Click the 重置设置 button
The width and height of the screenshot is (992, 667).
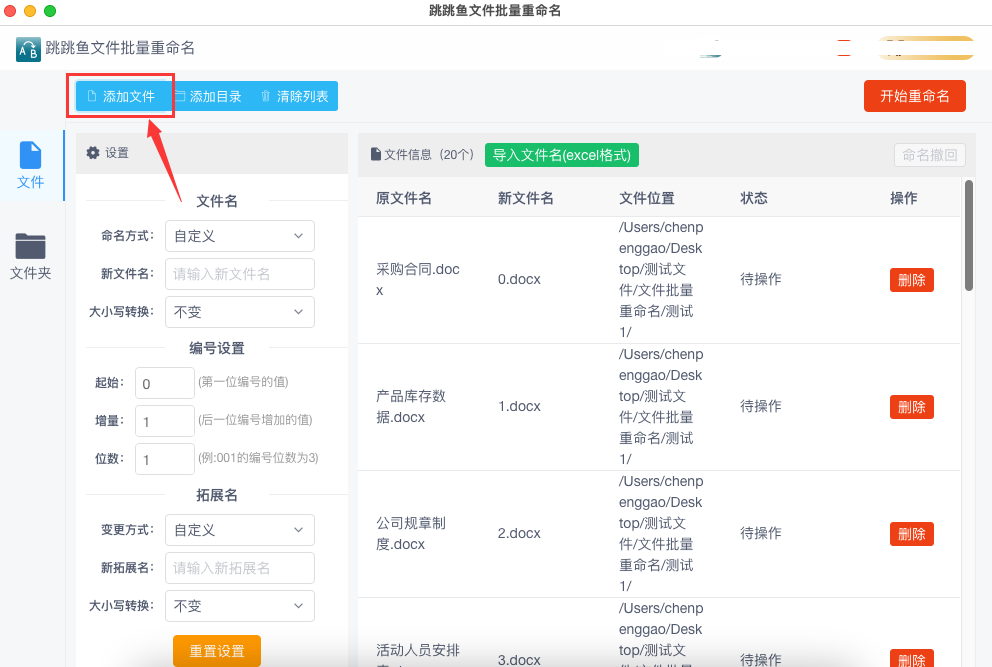pos(217,651)
